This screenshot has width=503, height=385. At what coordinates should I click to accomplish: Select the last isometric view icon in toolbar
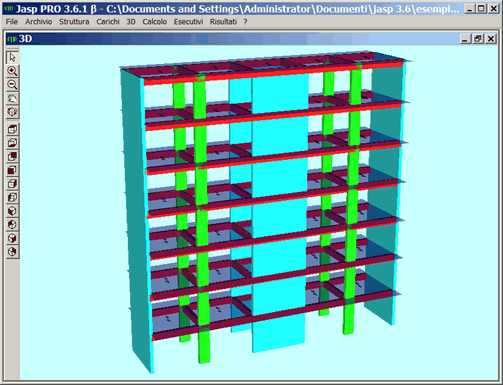(x=12, y=252)
